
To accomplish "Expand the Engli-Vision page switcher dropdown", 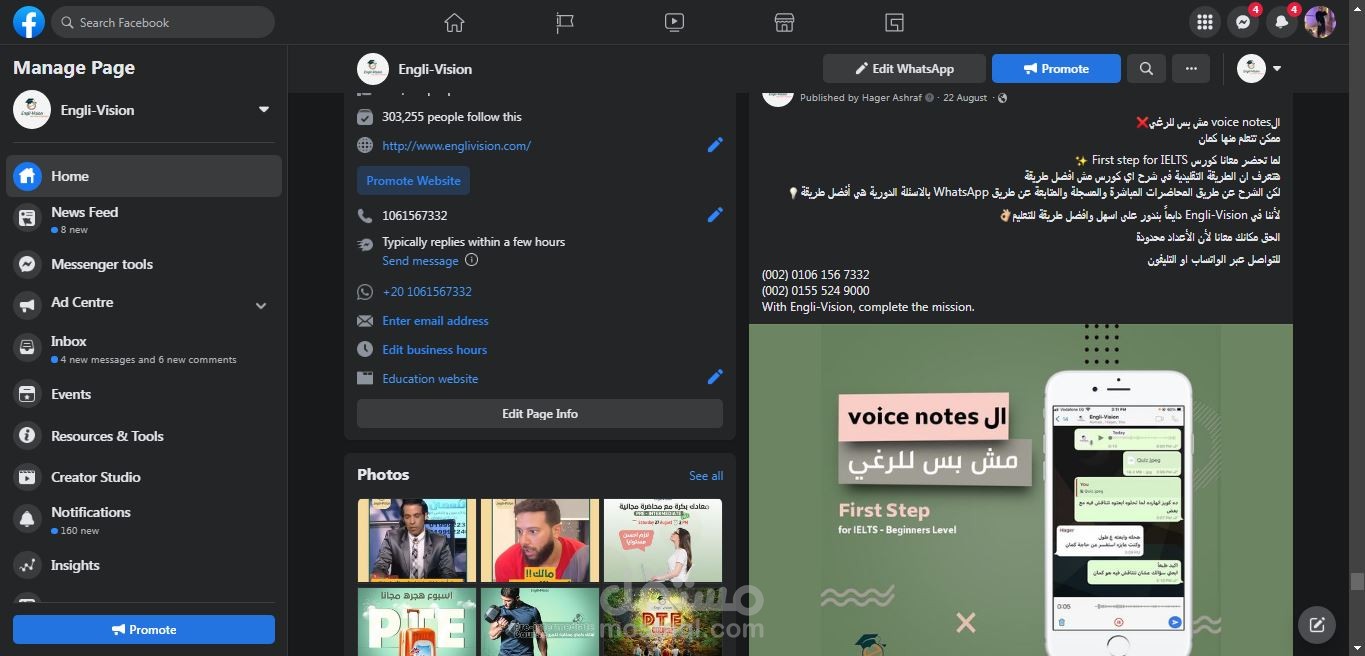I will 264,110.
